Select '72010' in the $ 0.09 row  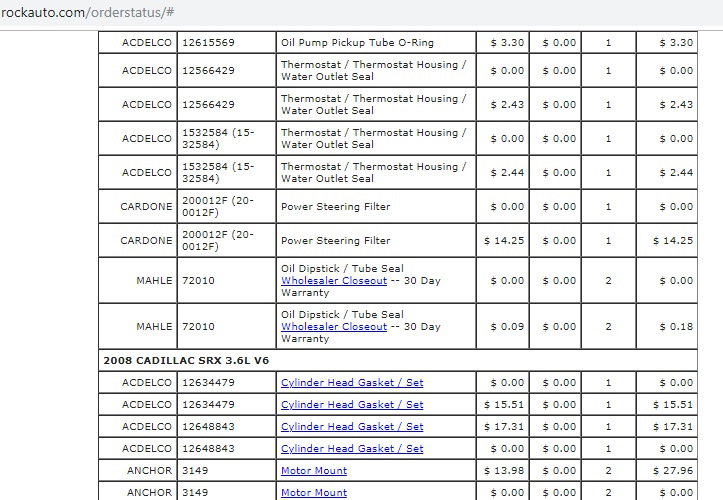[x=198, y=327]
